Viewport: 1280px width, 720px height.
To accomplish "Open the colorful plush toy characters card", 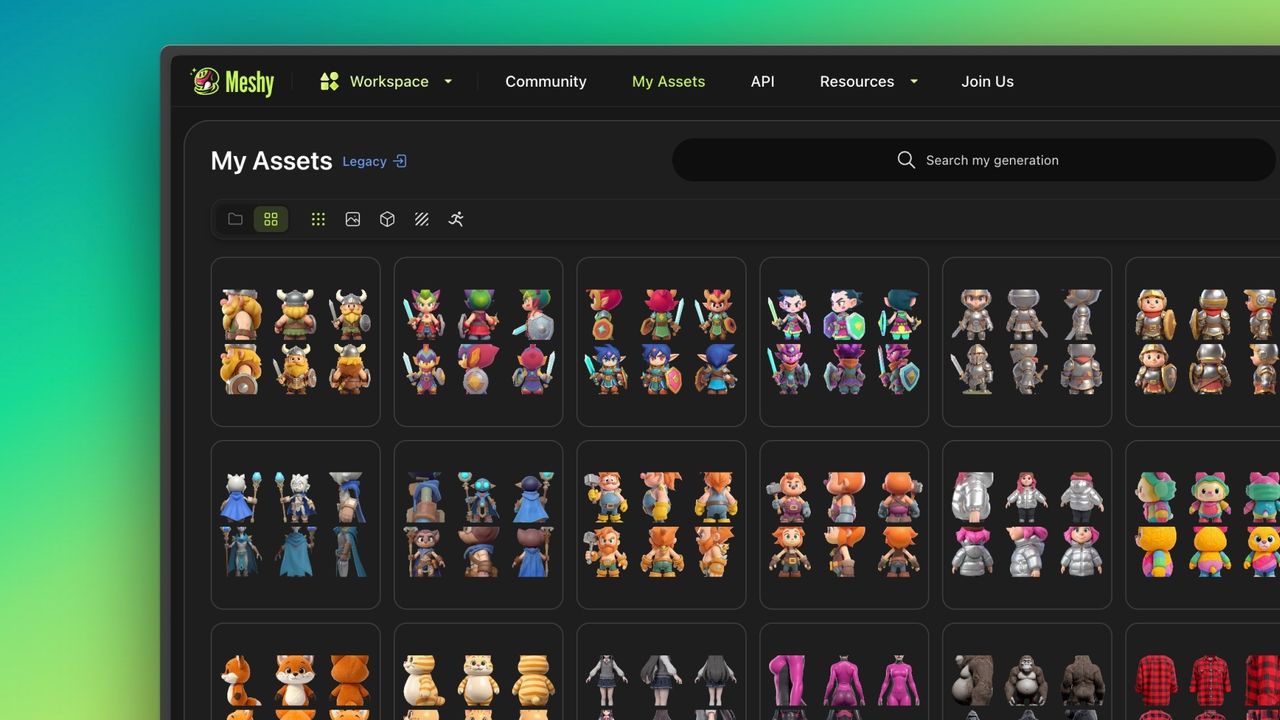I will 1203,525.
